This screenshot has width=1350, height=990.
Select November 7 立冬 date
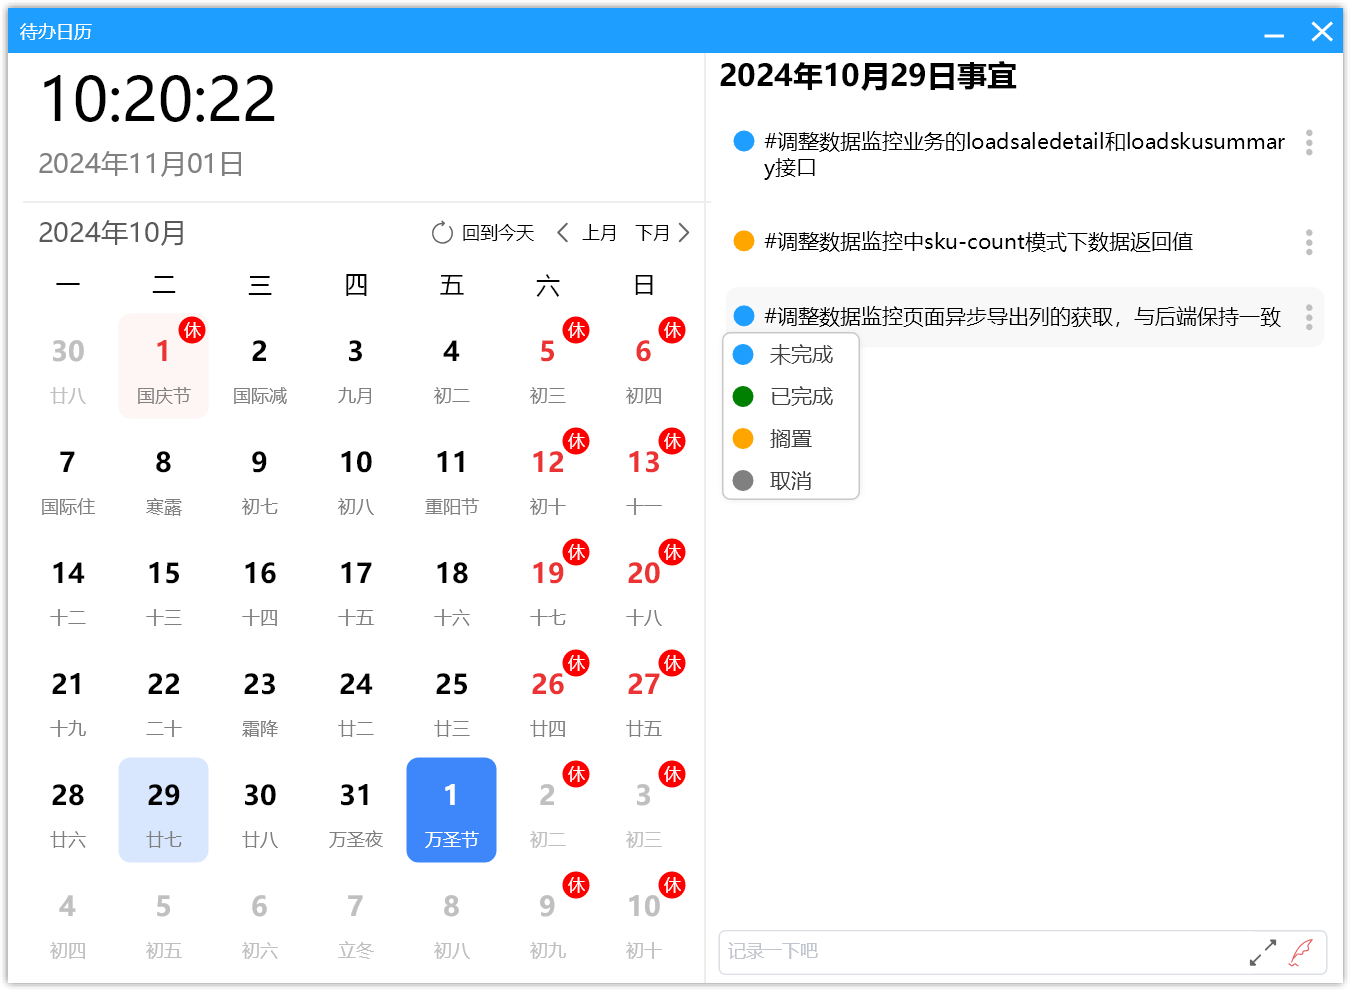click(356, 921)
